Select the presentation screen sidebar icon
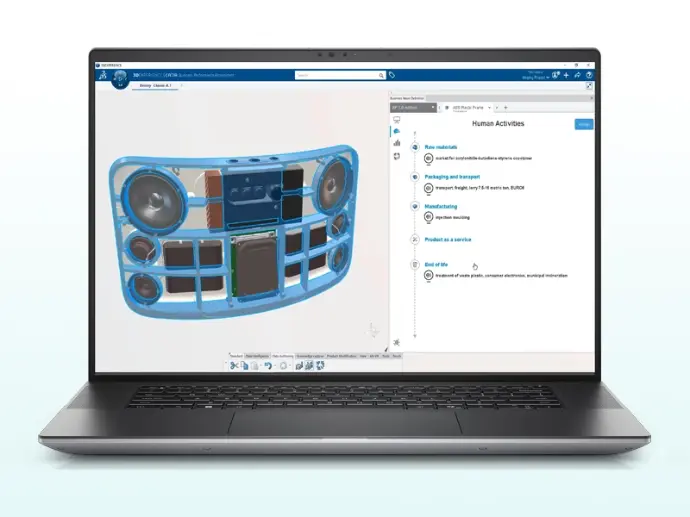The height and width of the screenshot is (517, 690). (396, 120)
